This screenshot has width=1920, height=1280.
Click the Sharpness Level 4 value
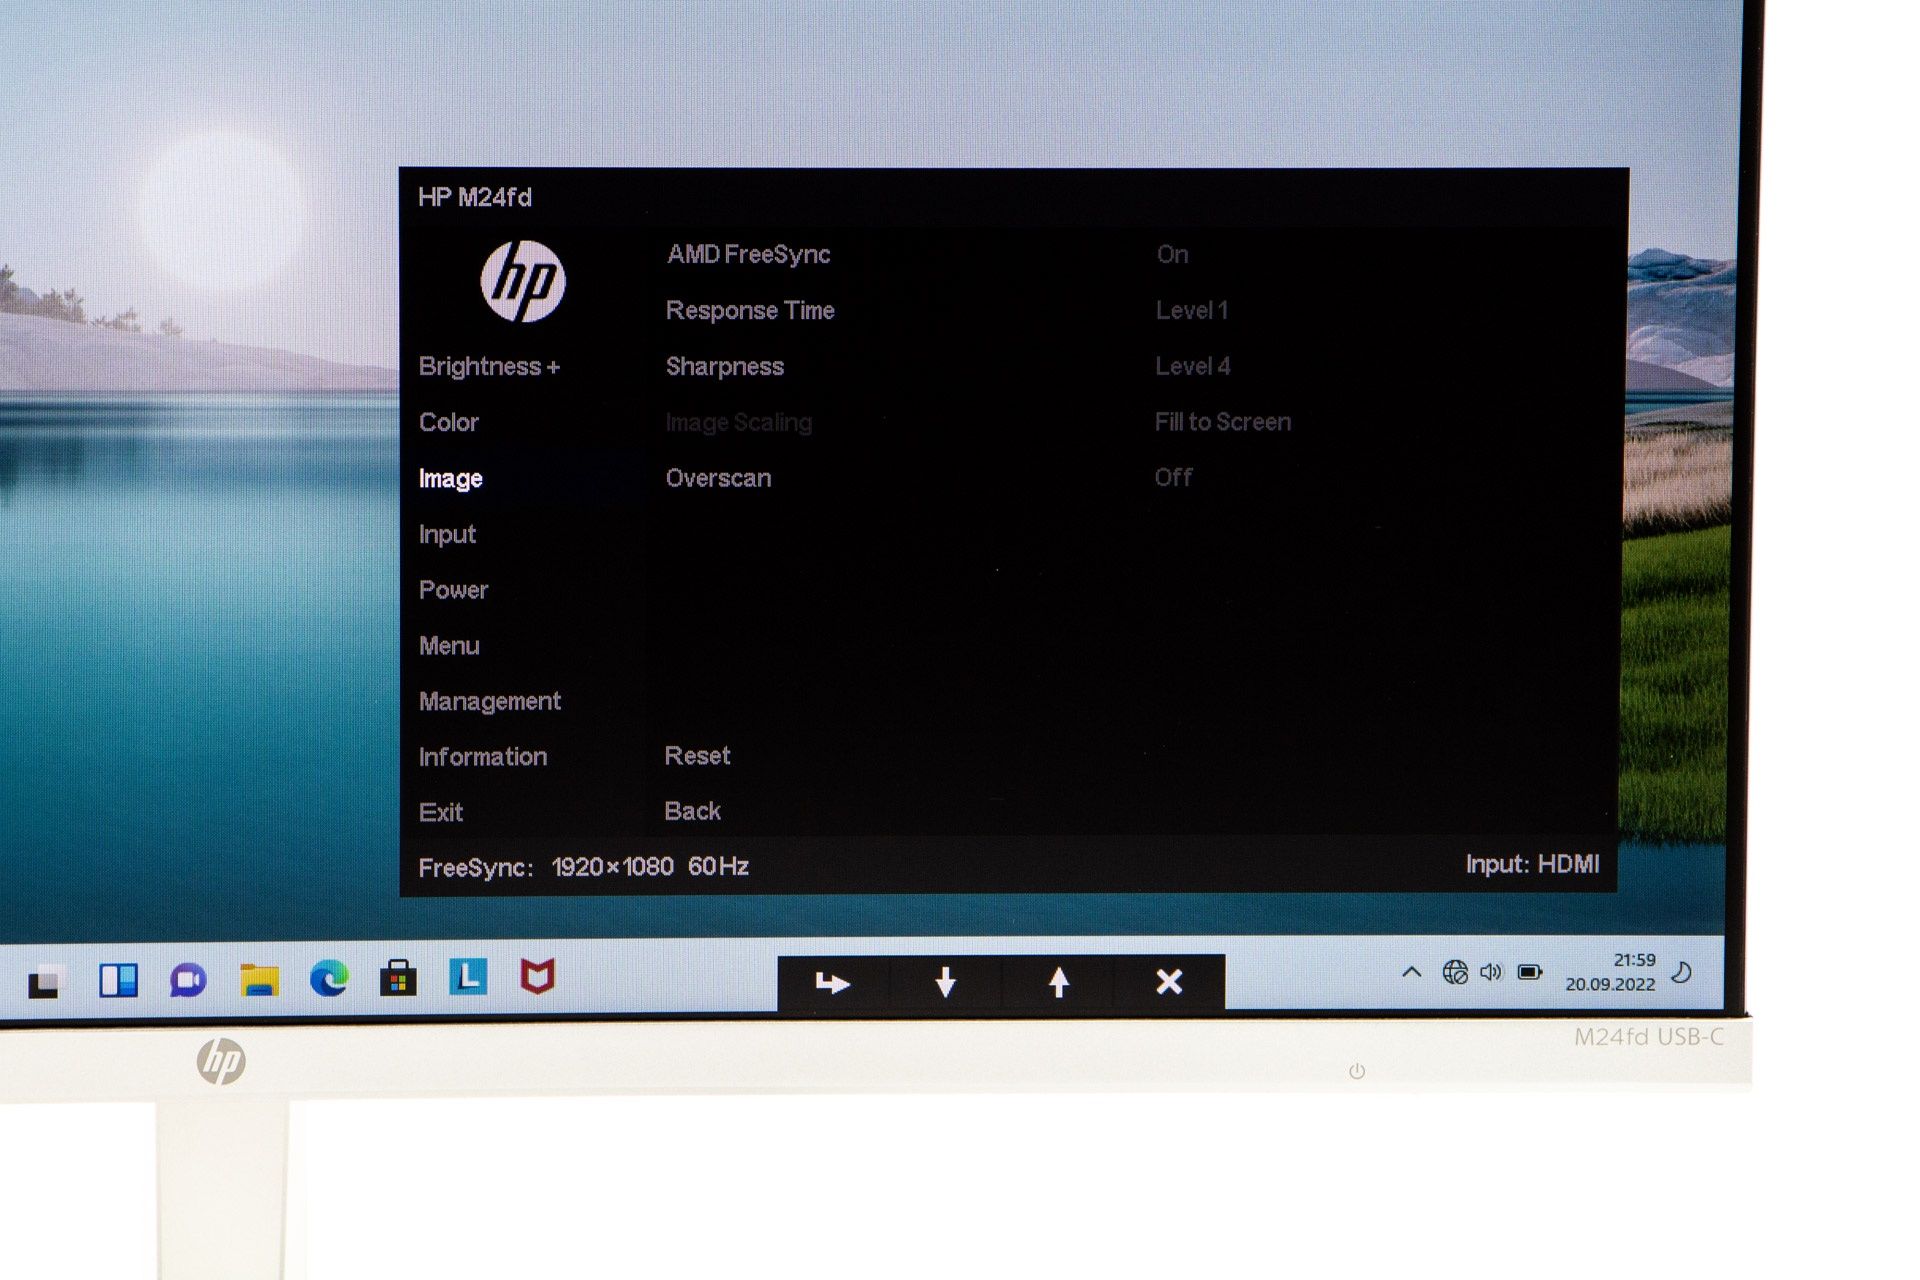pyautogui.click(x=1192, y=366)
